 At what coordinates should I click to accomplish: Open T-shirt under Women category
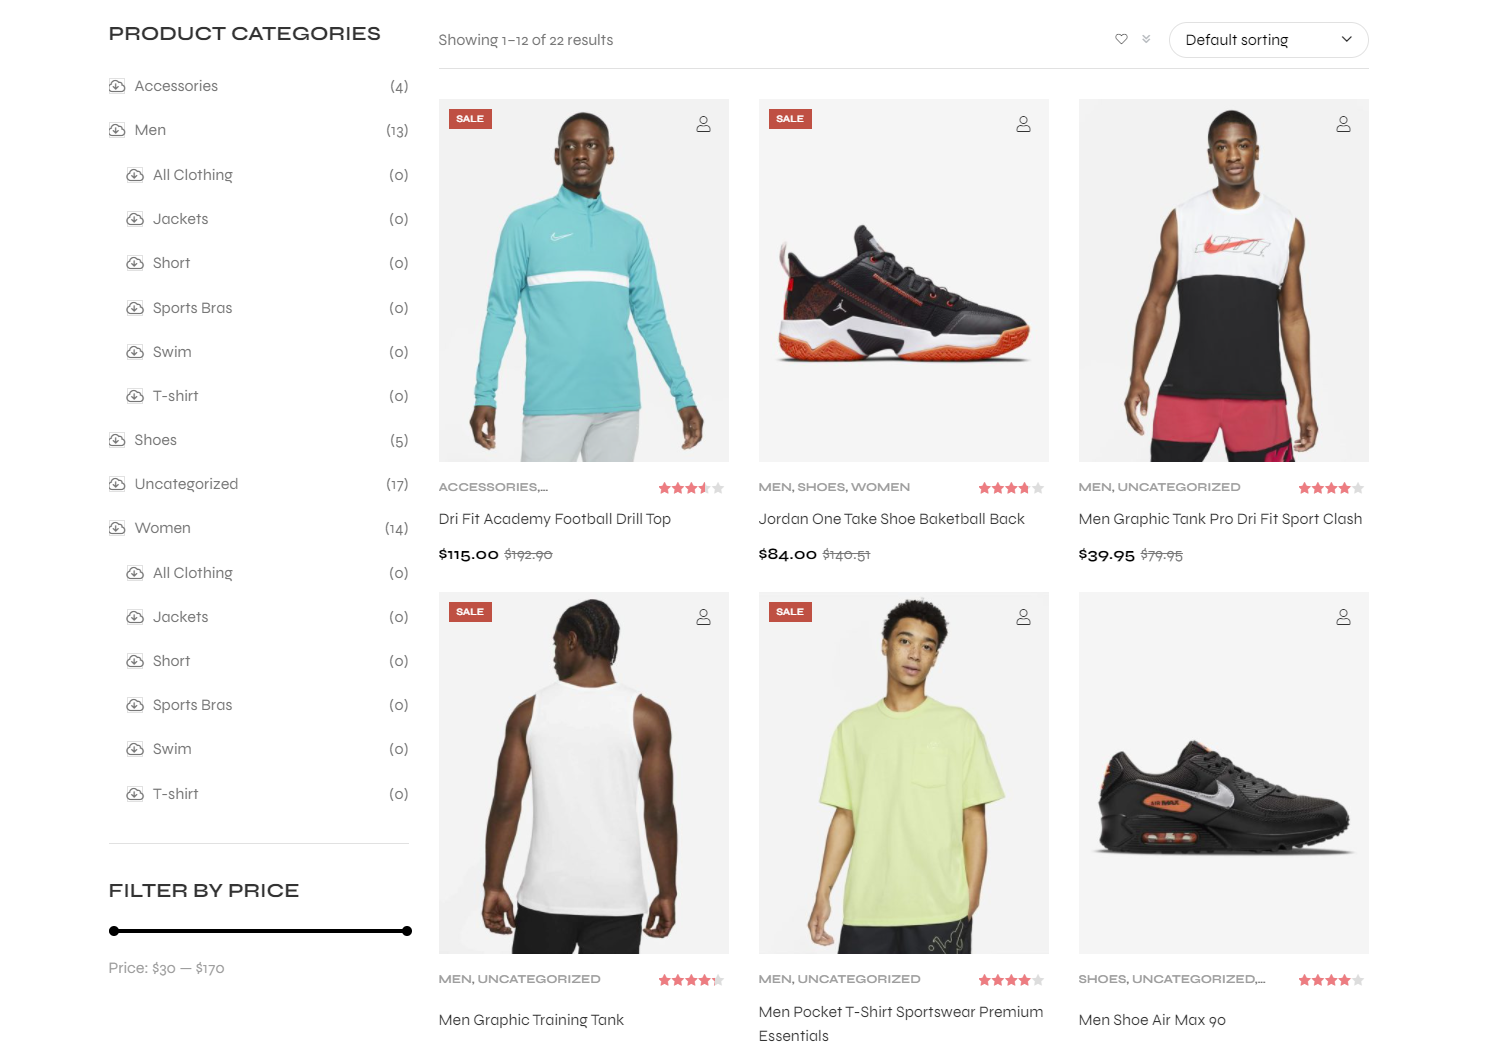(175, 794)
